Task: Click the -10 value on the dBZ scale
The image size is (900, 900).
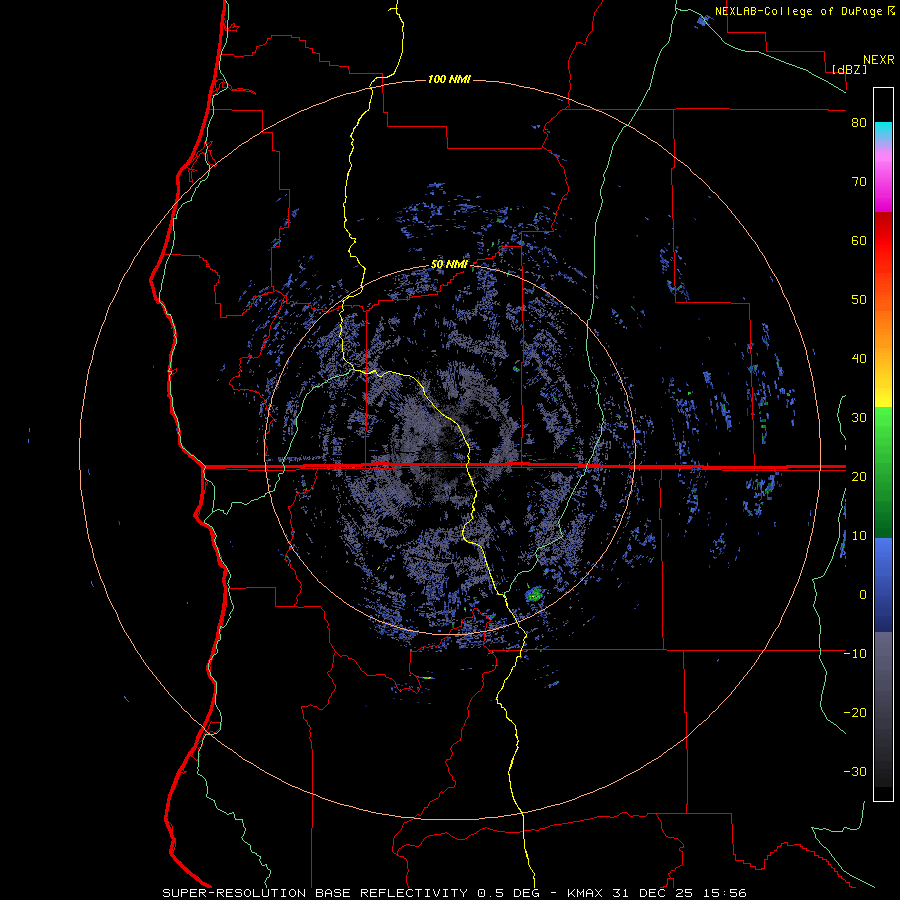Action: [x=855, y=654]
